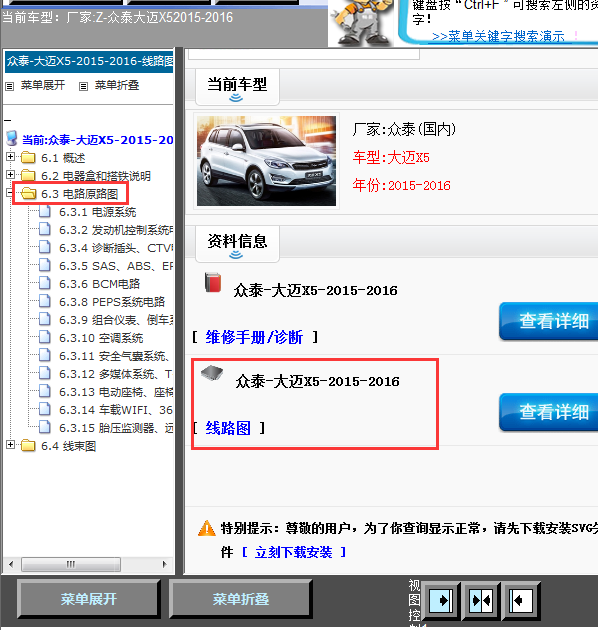Select the root node 当前:众泰-大迈X5-2015-20

(98, 140)
